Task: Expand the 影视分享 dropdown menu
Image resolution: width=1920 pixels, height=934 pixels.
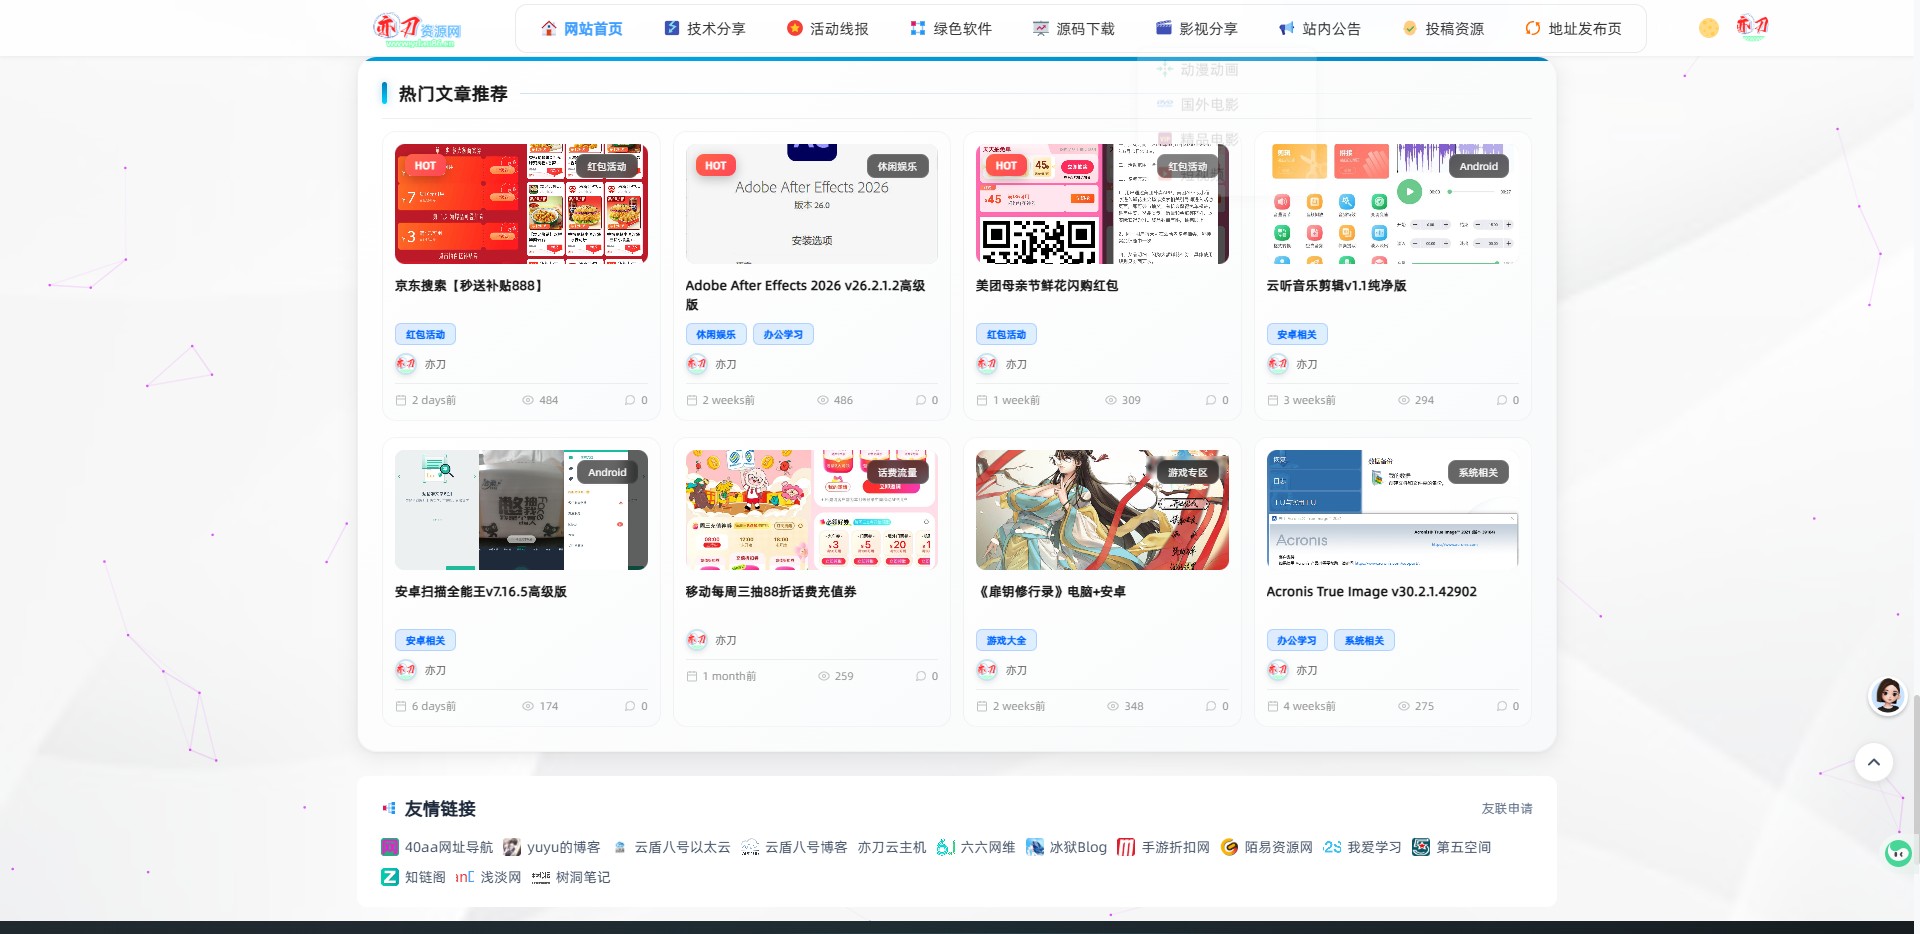Action: point(1197,29)
